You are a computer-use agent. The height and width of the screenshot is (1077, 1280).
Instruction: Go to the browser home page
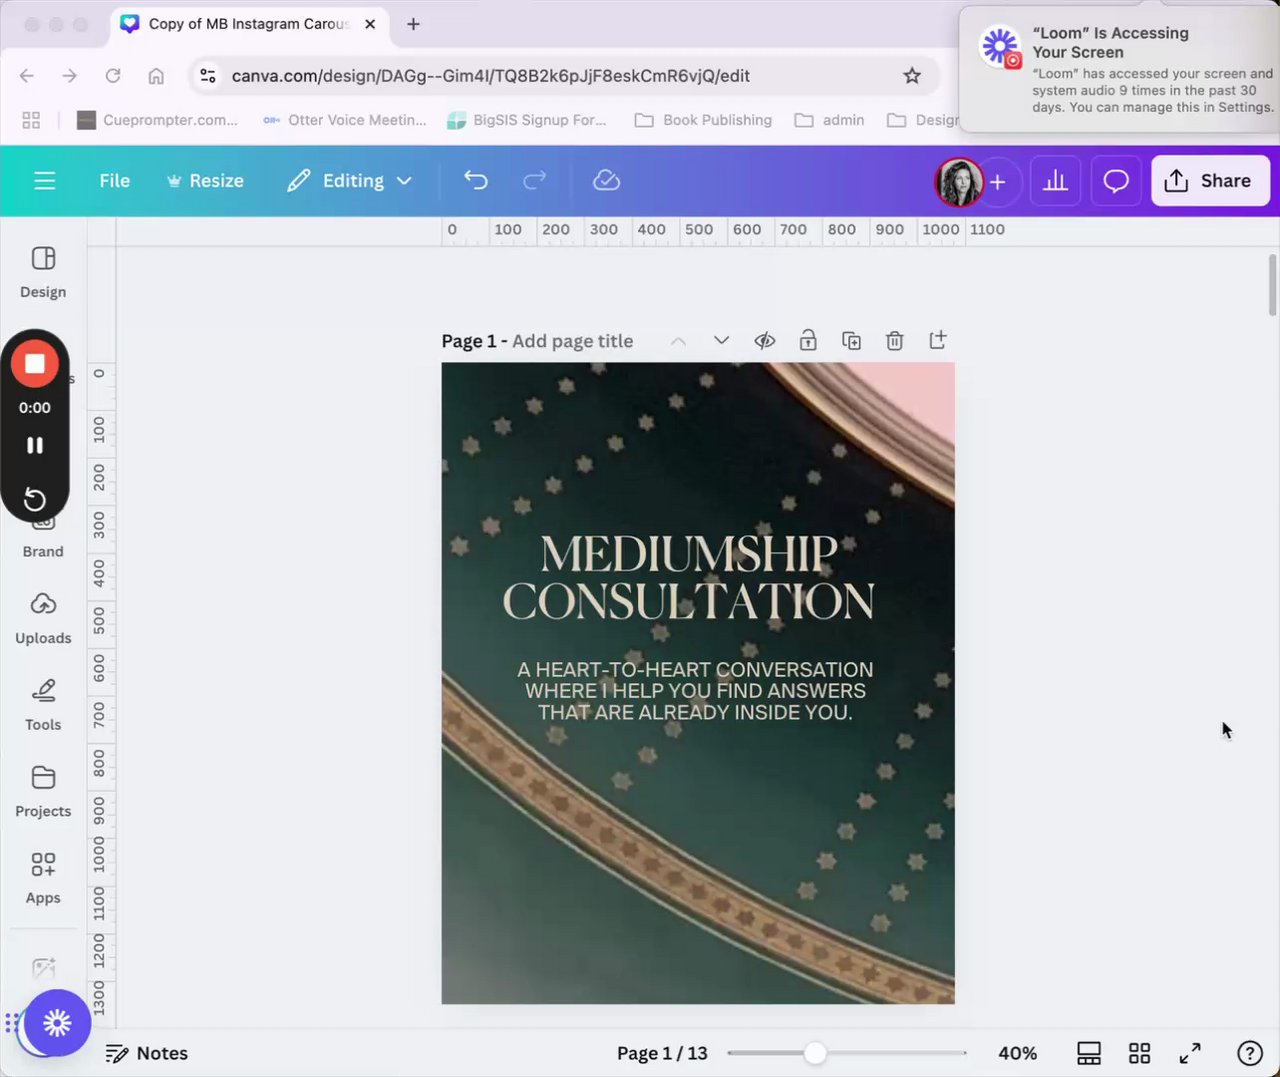click(x=156, y=76)
